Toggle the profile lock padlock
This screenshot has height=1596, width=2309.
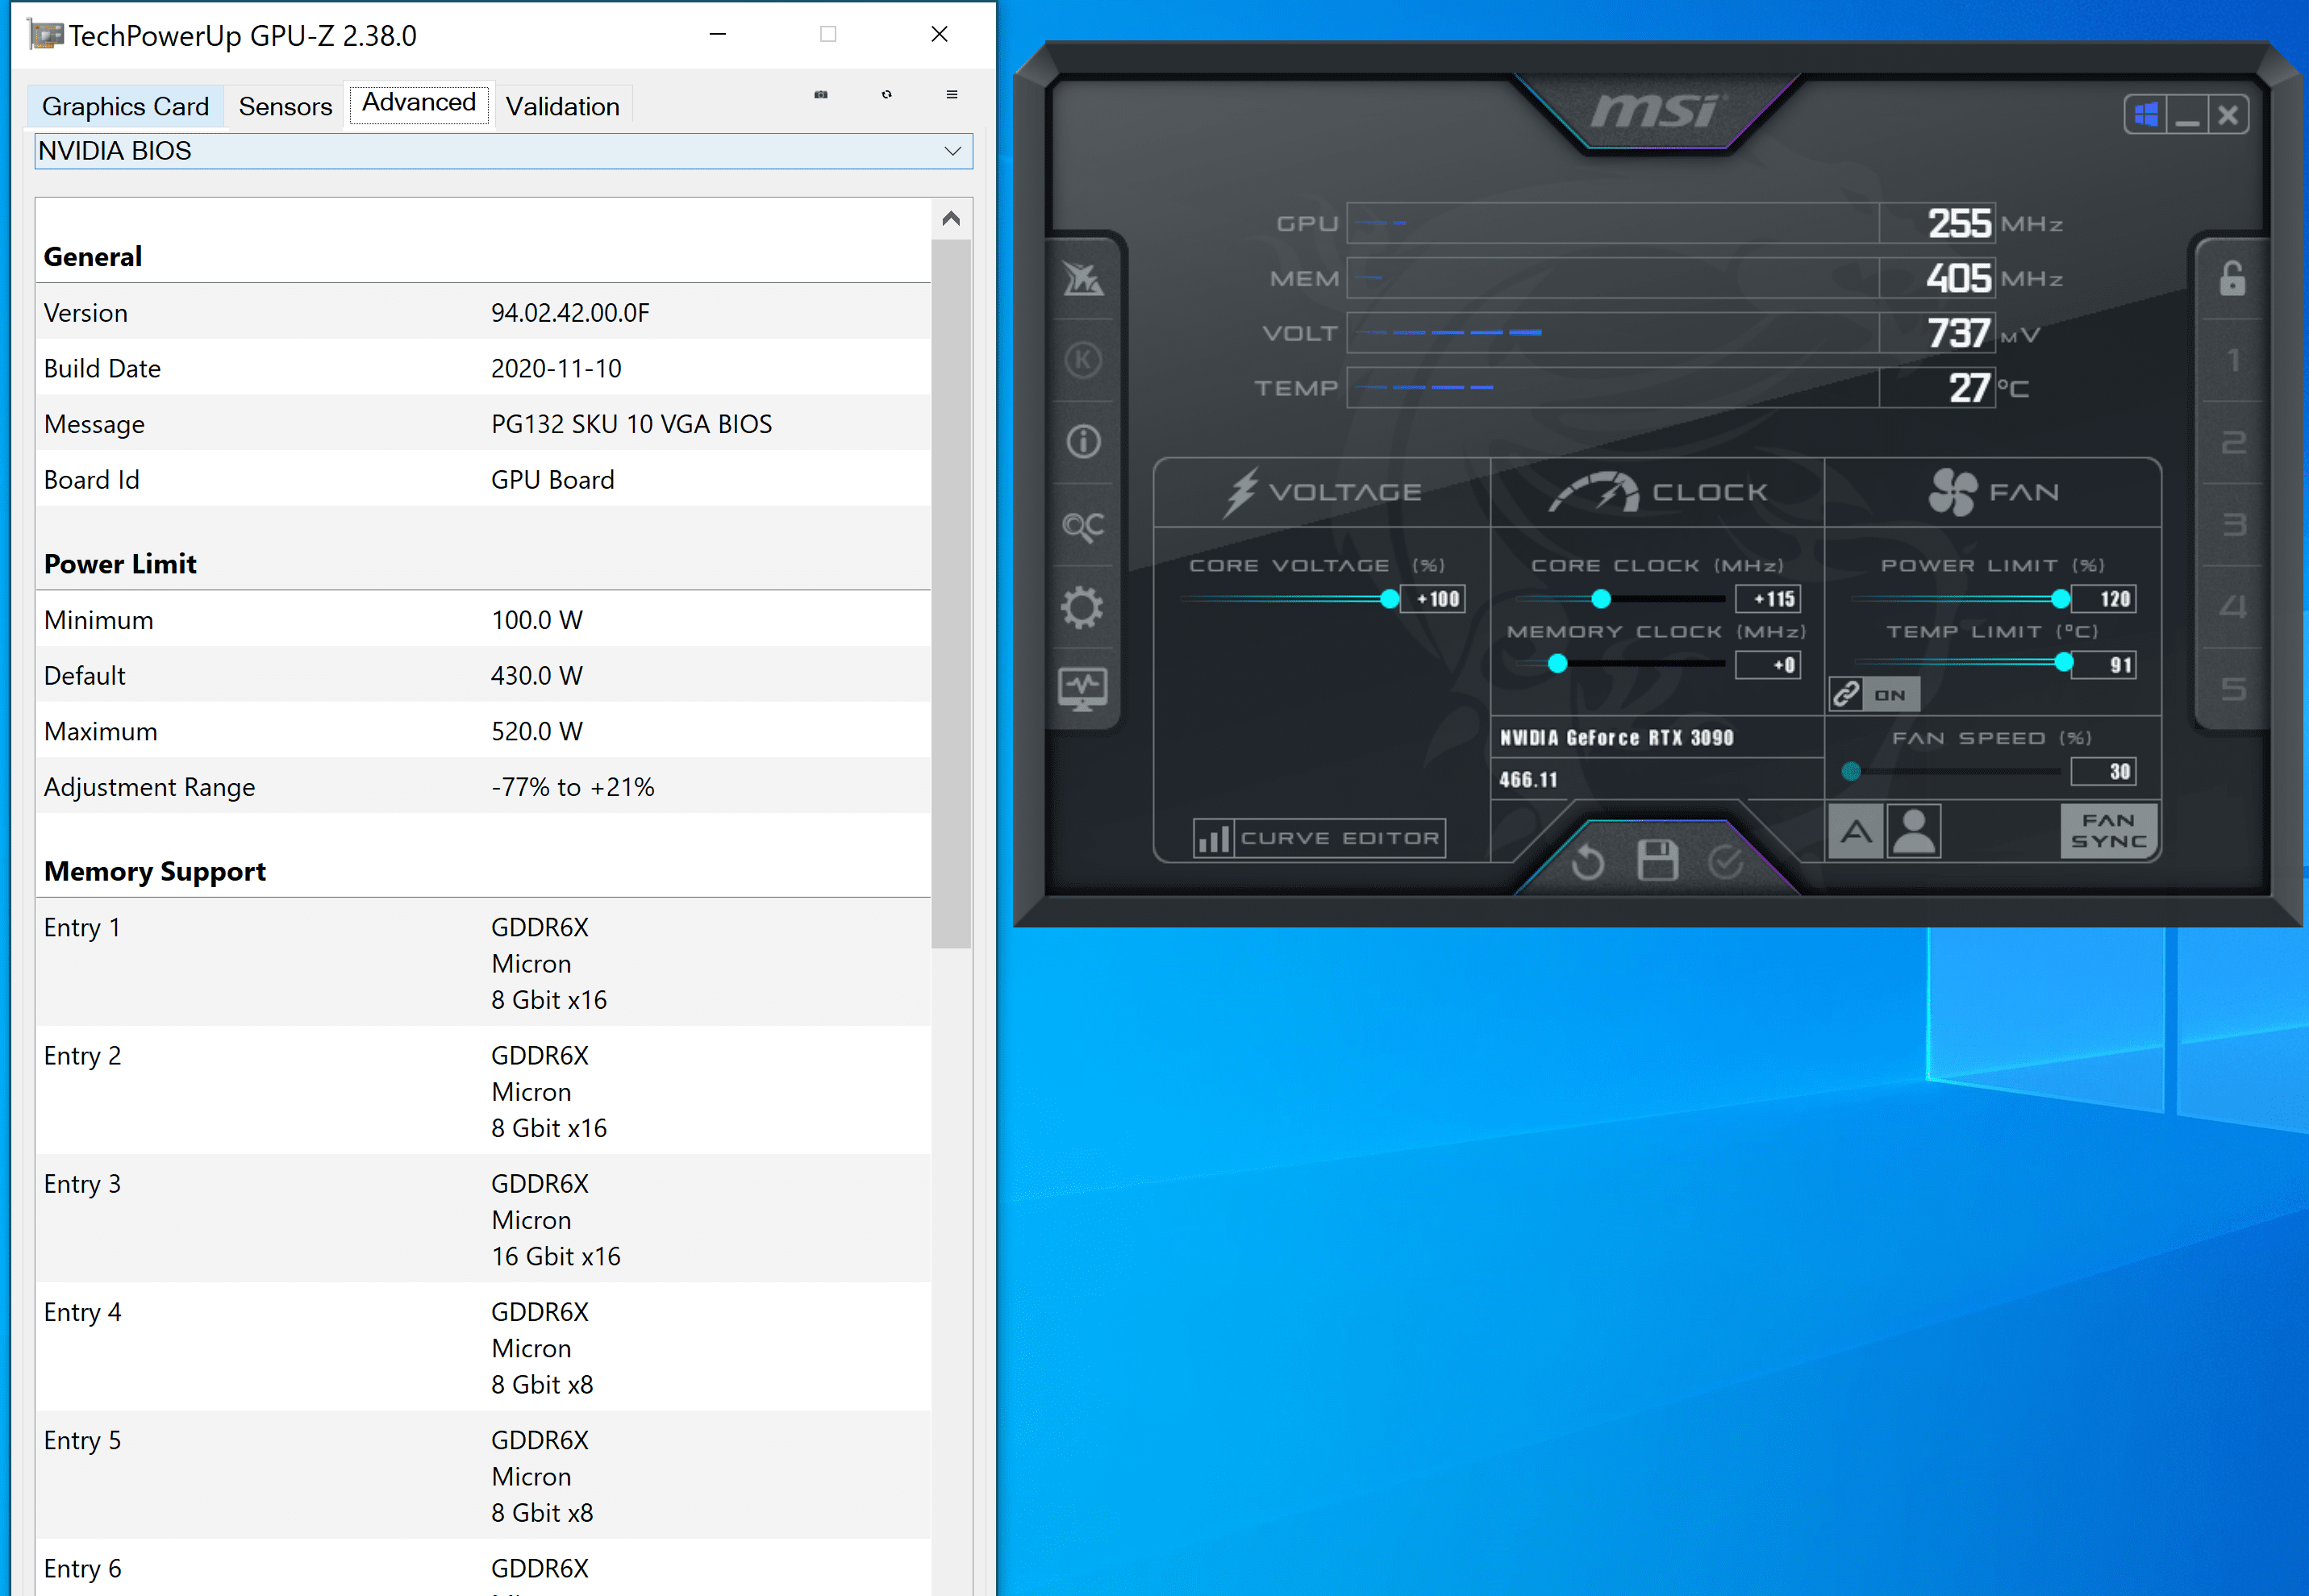click(x=2232, y=279)
